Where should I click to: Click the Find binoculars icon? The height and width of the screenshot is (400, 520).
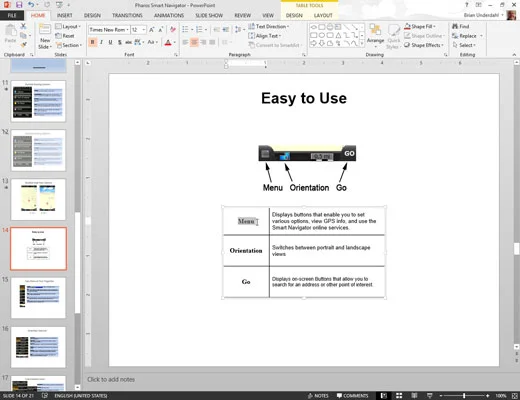coord(455,26)
